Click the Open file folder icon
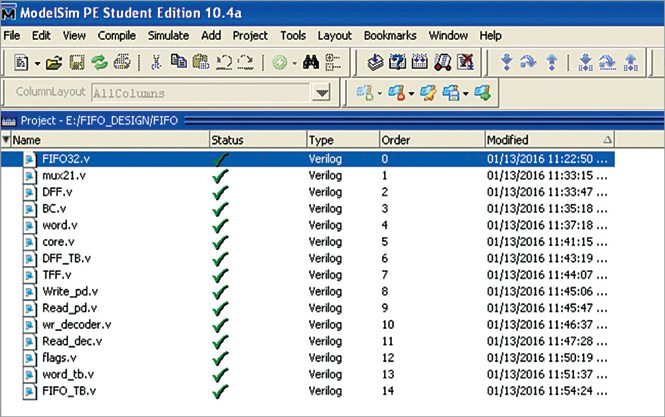The image size is (665, 417). [x=54, y=62]
